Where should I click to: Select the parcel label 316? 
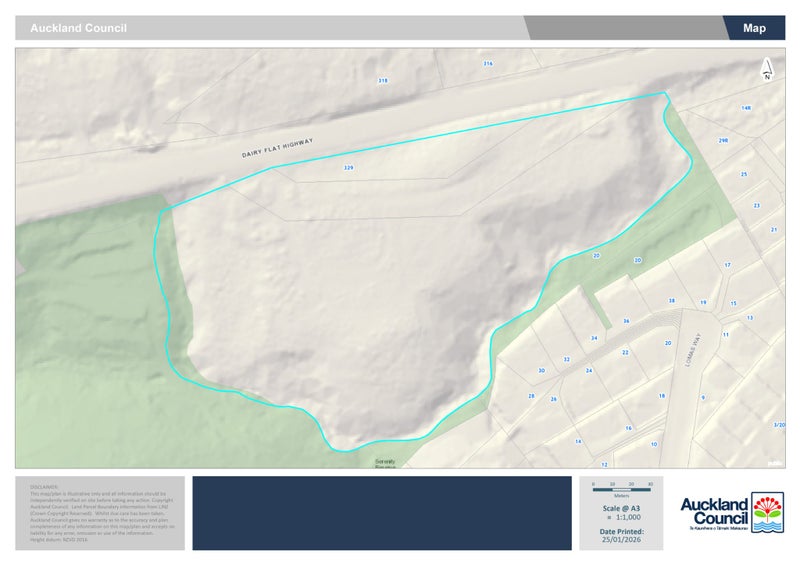pos(488,63)
